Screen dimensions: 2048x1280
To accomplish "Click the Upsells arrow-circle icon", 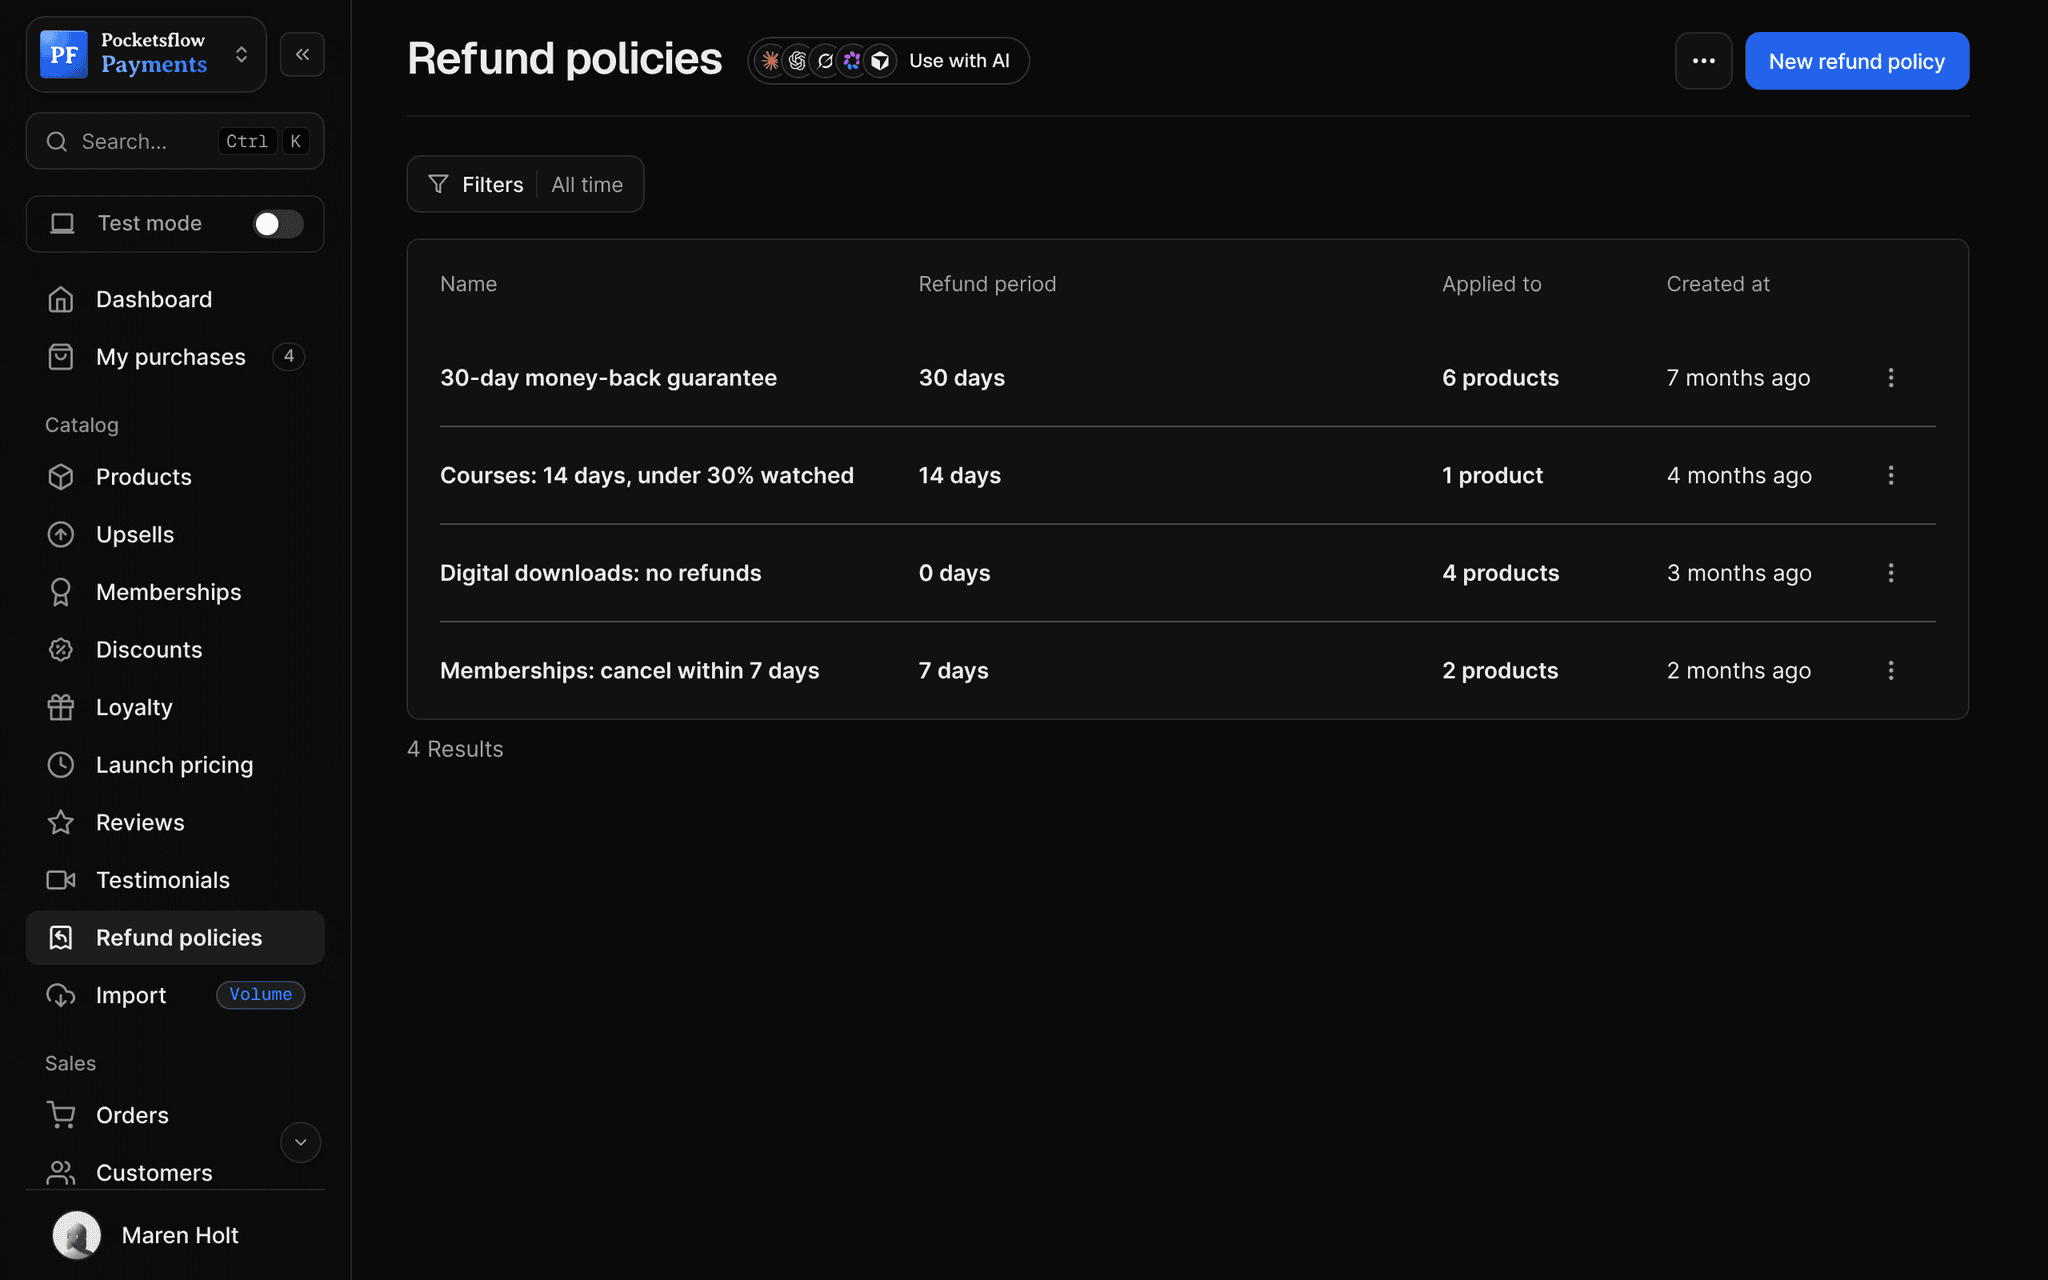I will pos(61,535).
